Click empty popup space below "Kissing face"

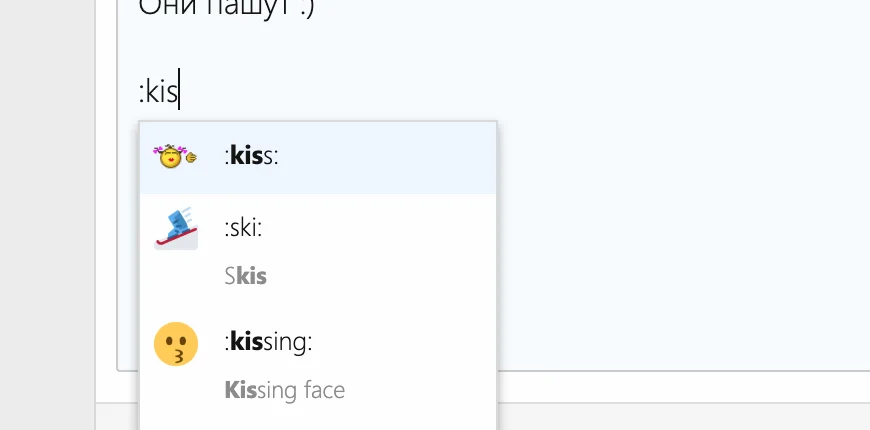pyautogui.click(x=318, y=420)
